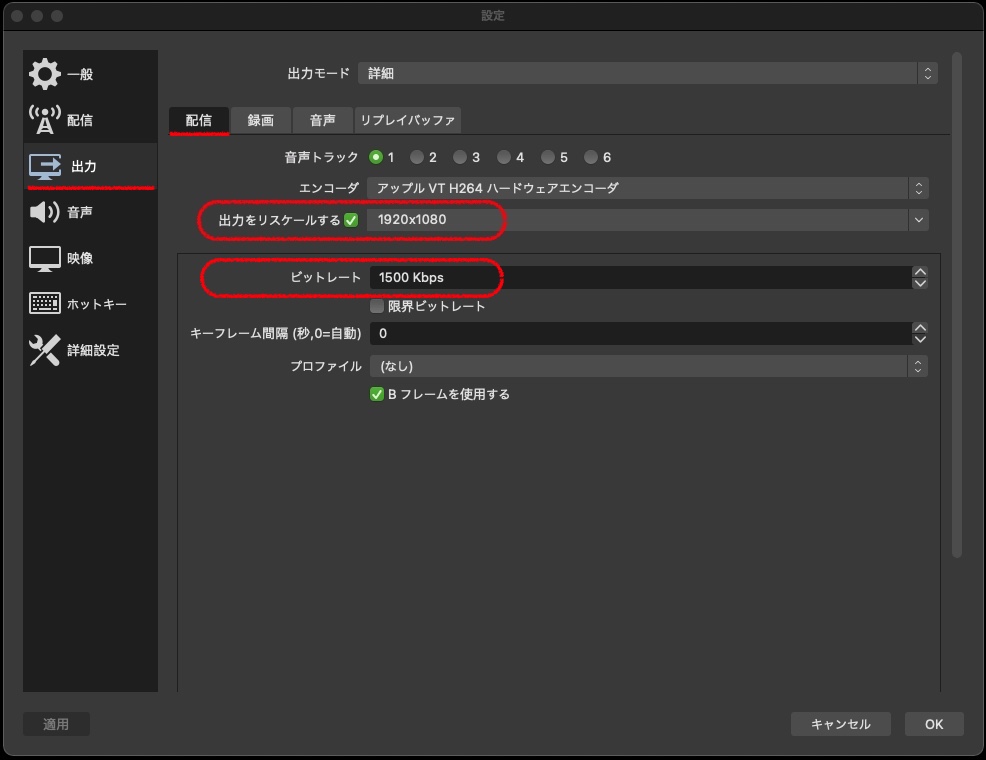
Task: Select the 配信 antenna icon in sidebar
Action: coord(45,120)
